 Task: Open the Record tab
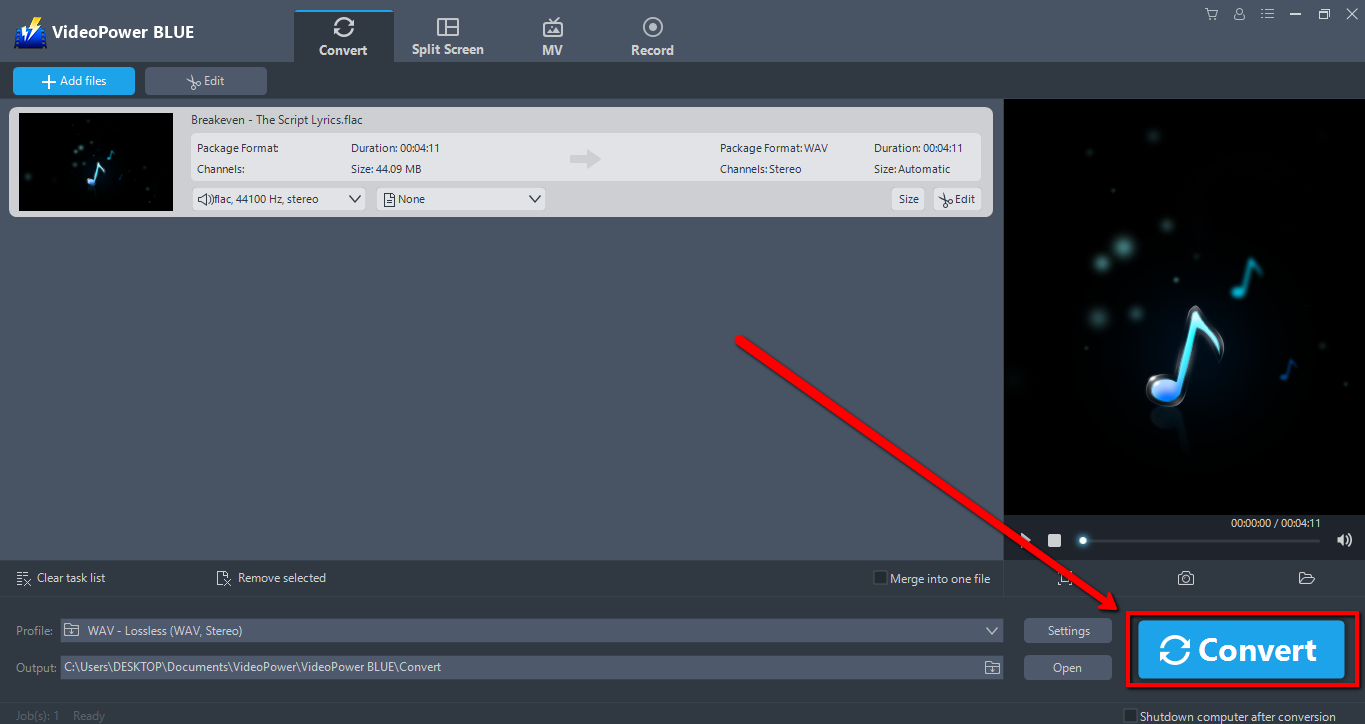pyautogui.click(x=652, y=34)
